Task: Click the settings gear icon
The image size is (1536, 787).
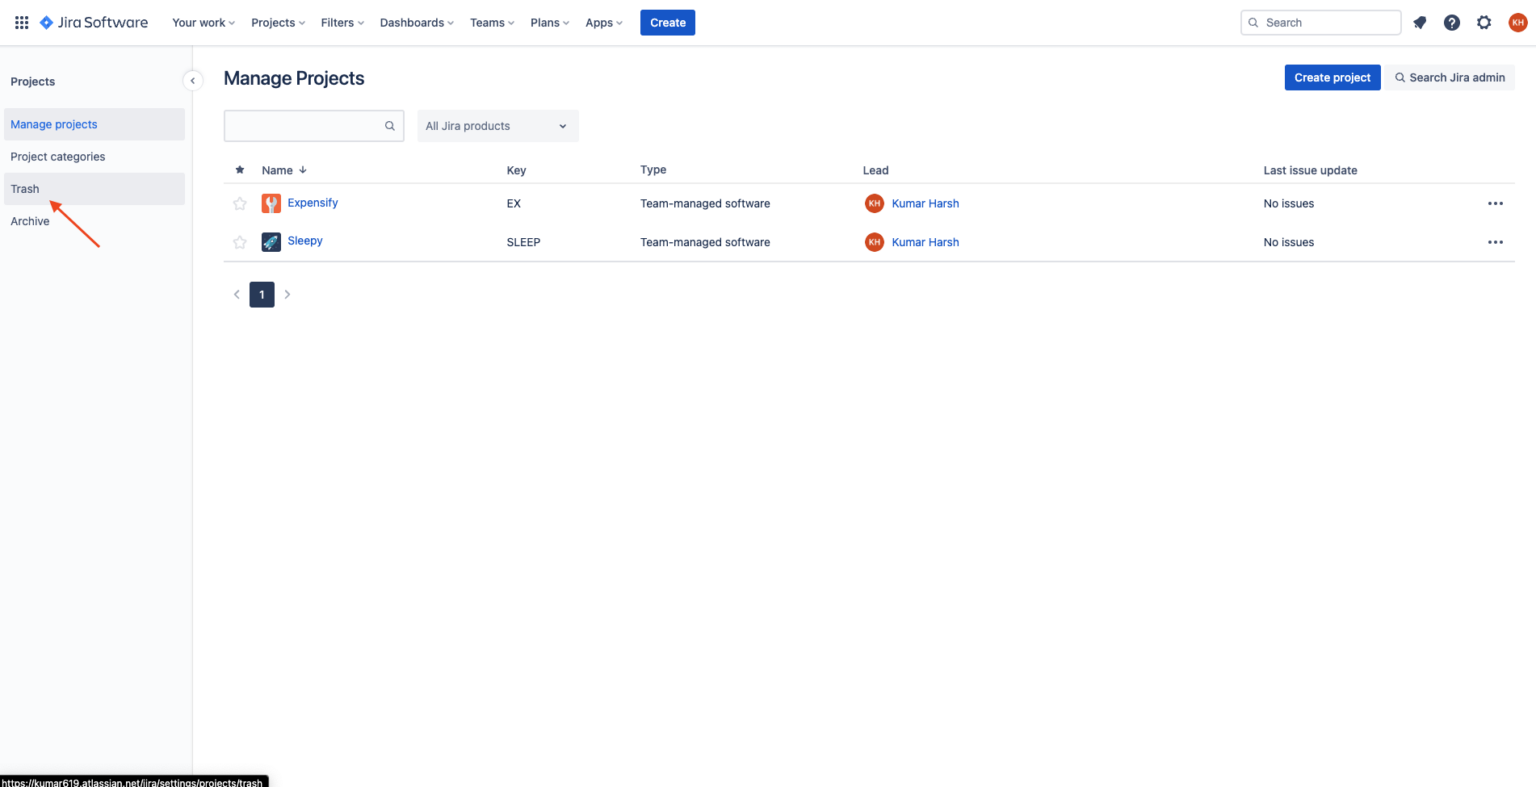Action: 1484,22
